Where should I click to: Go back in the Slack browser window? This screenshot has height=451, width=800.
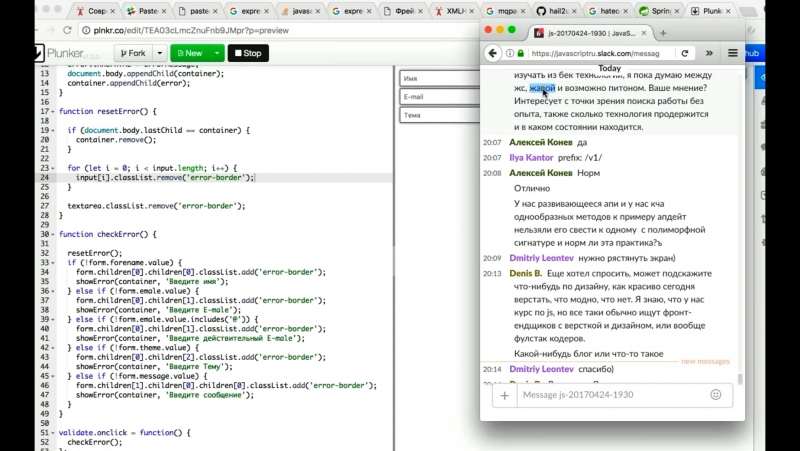492,53
